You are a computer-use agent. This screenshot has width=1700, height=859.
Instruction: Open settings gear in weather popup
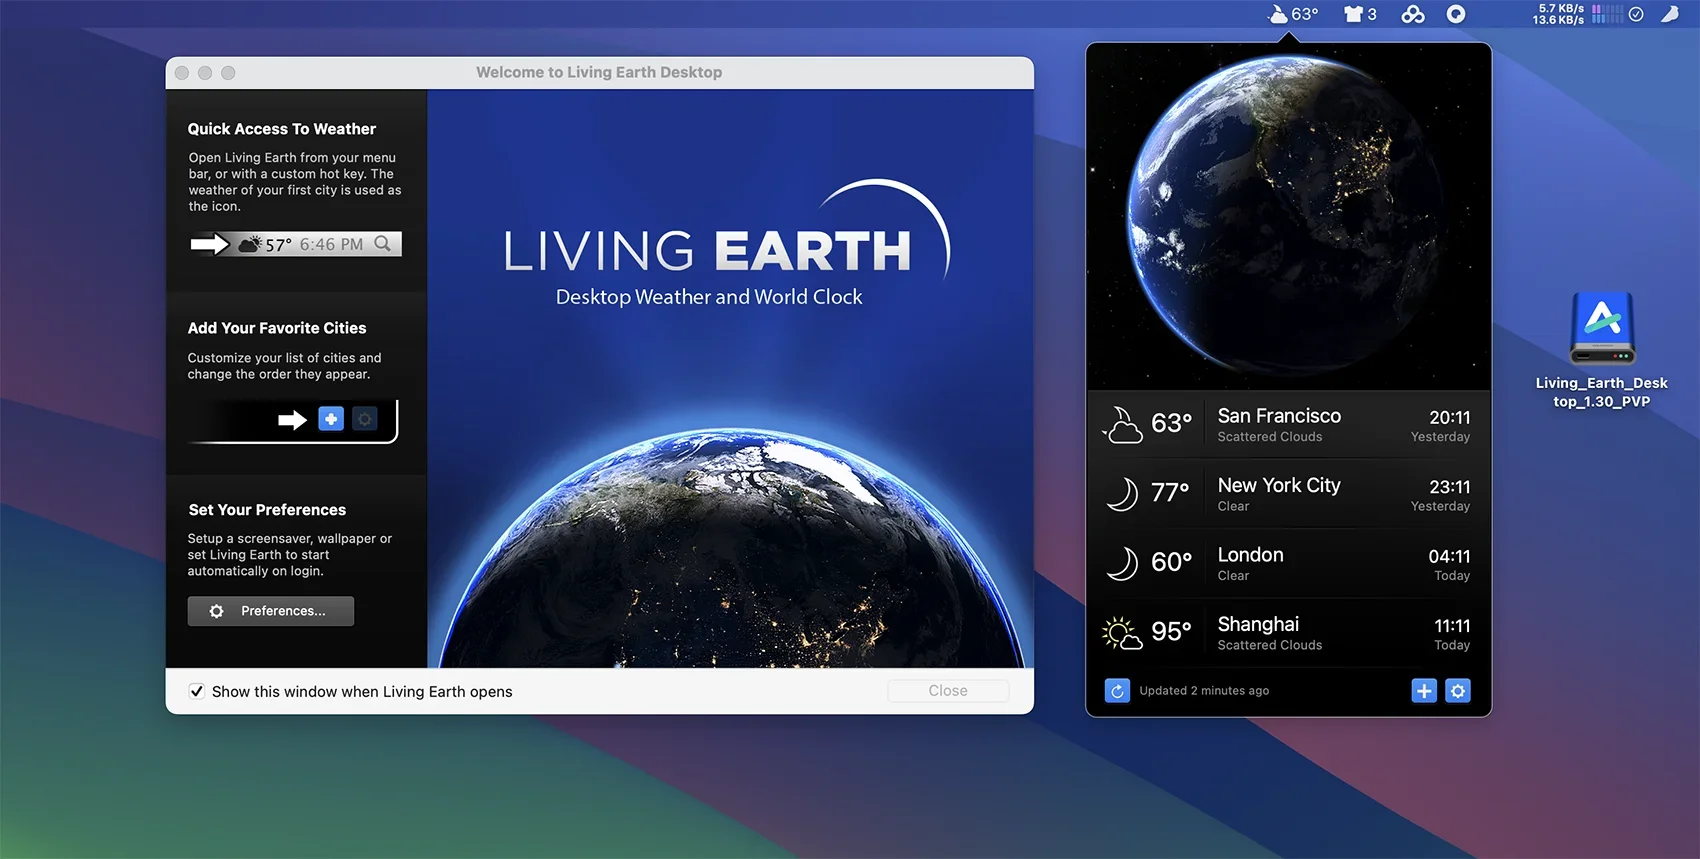coord(1458,691)
